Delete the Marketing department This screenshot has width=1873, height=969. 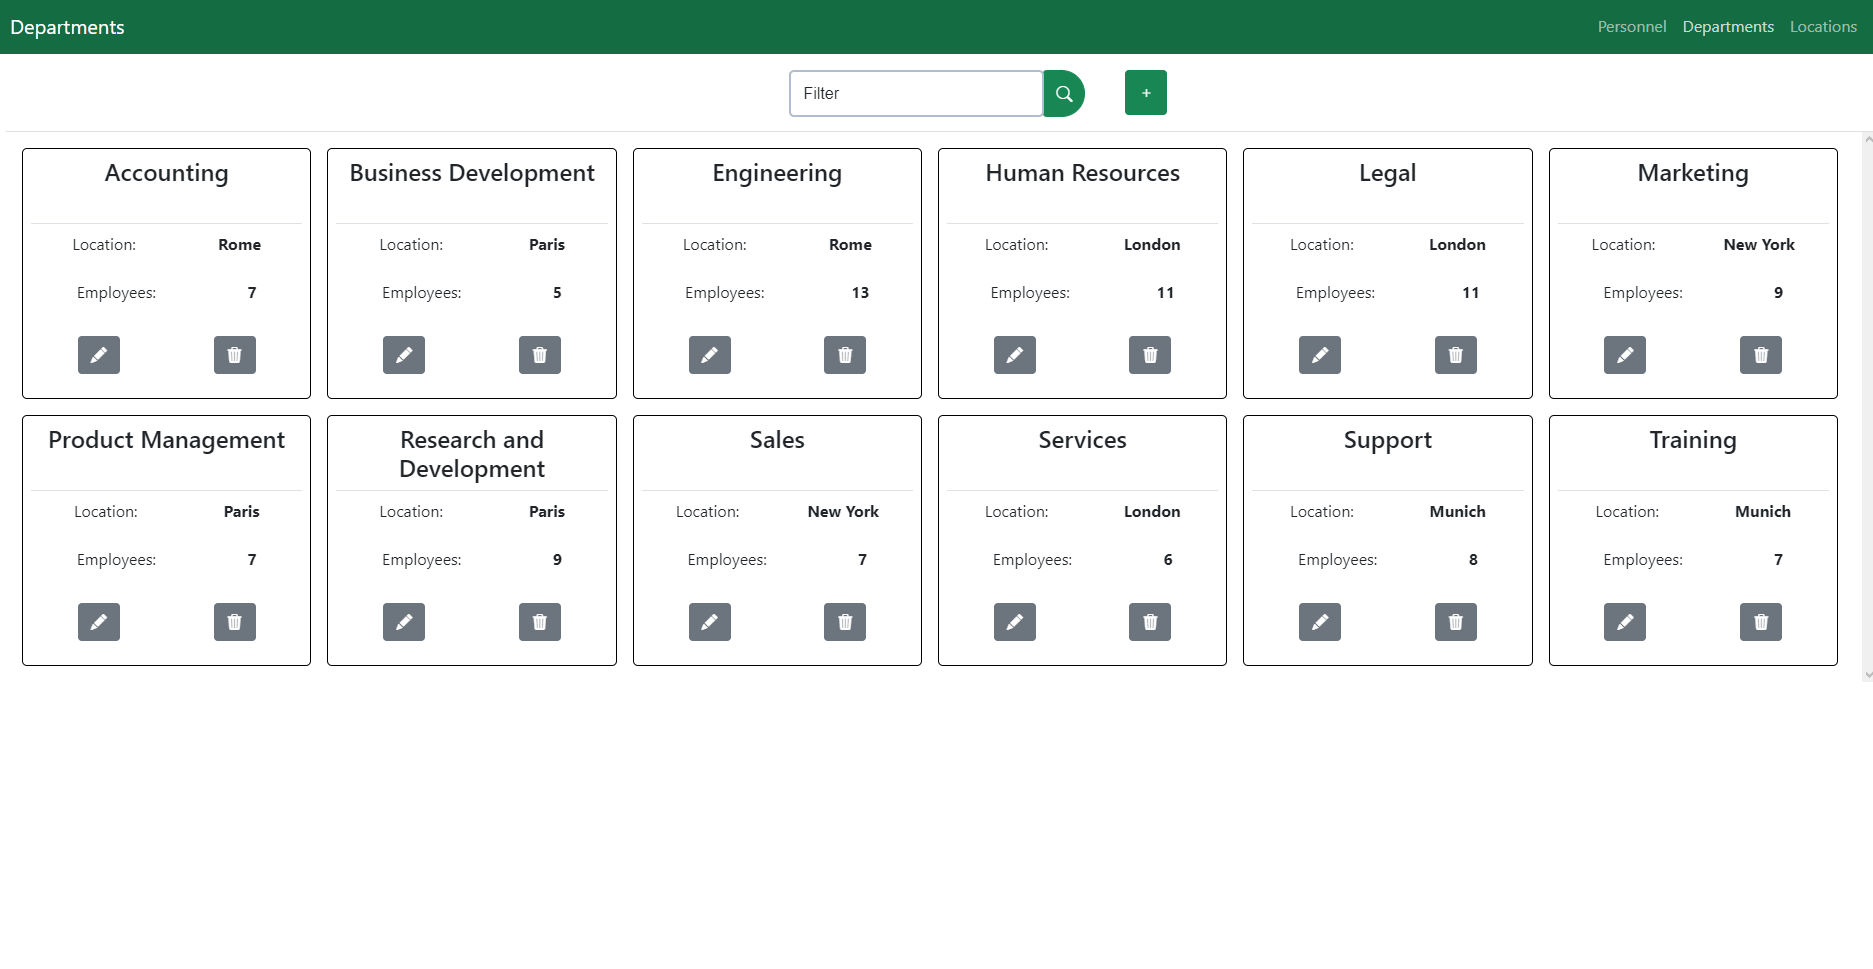click(x=1760, y=355)
